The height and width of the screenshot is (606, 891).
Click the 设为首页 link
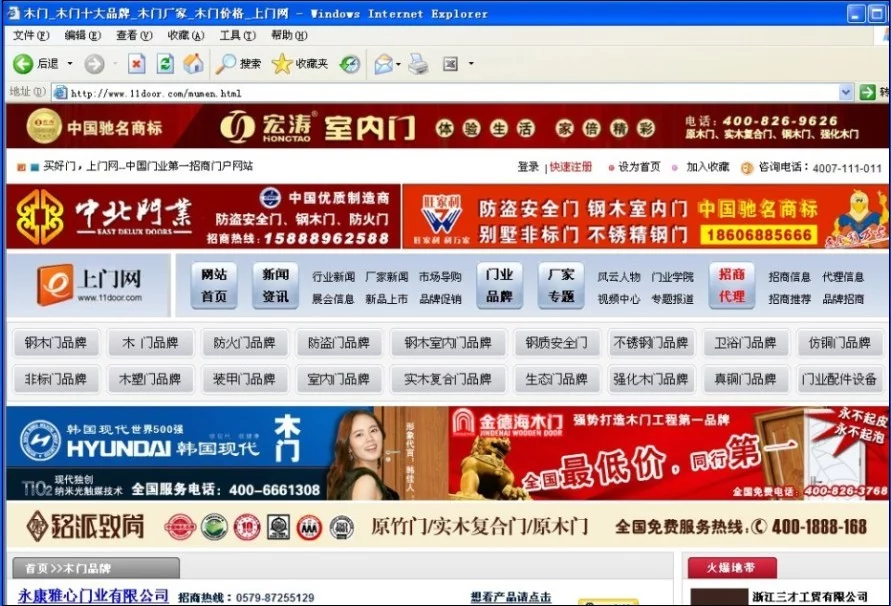(x=639, y=167)
